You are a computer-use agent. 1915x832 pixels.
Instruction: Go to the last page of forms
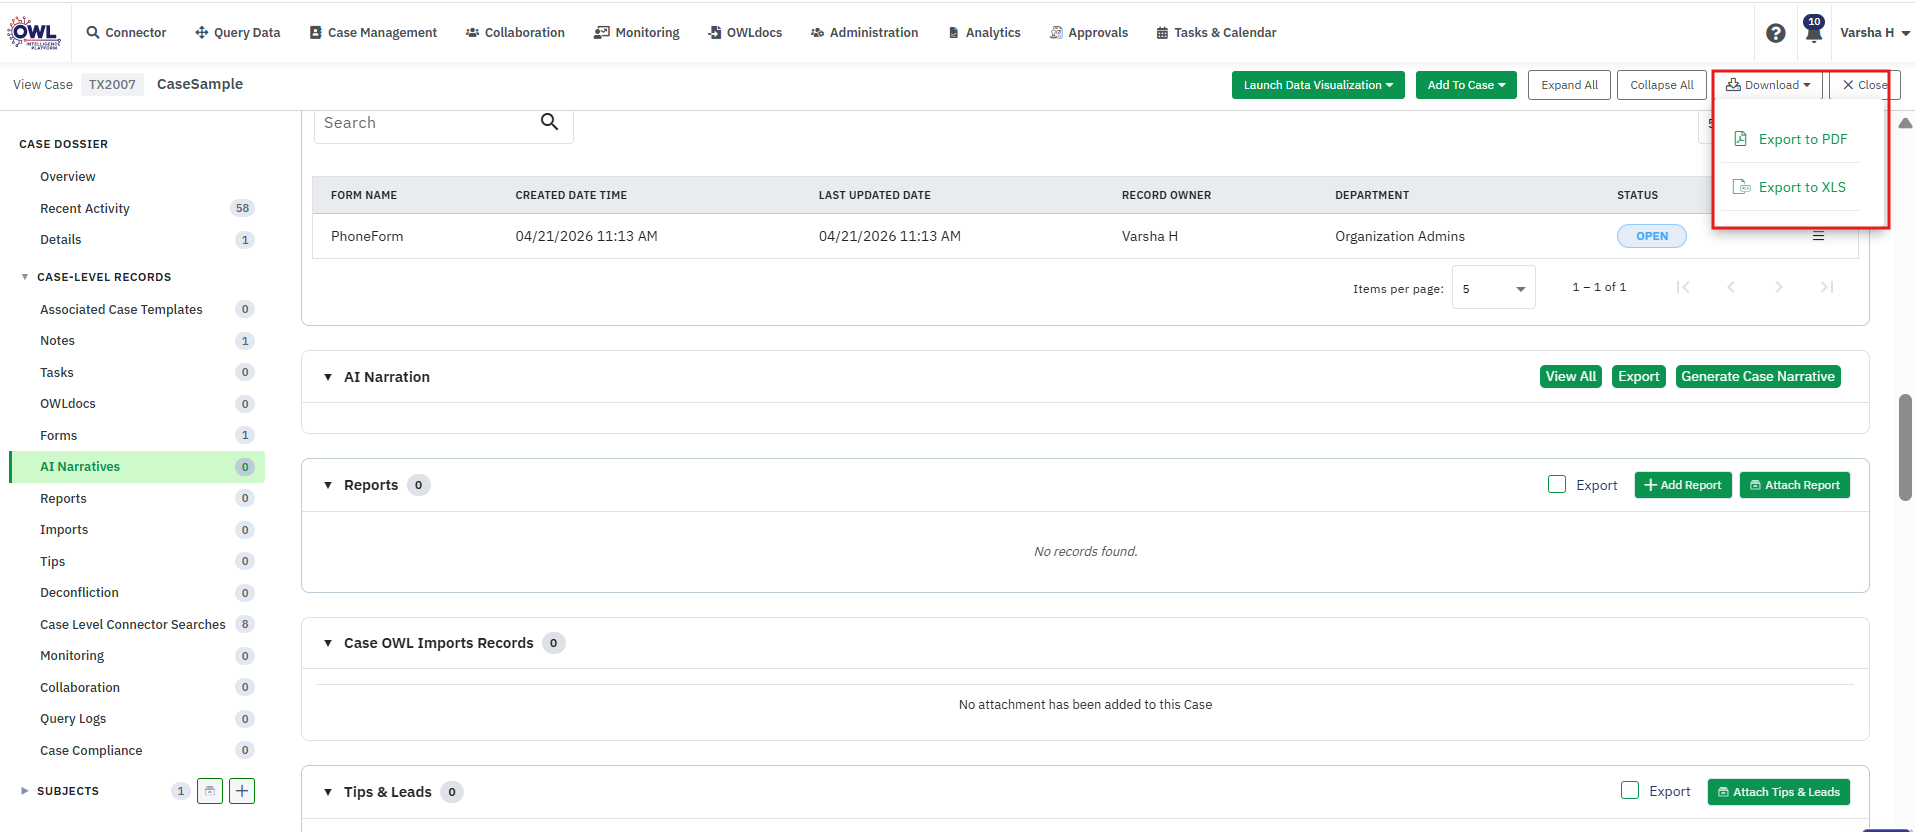click(x=1827, y=287)
